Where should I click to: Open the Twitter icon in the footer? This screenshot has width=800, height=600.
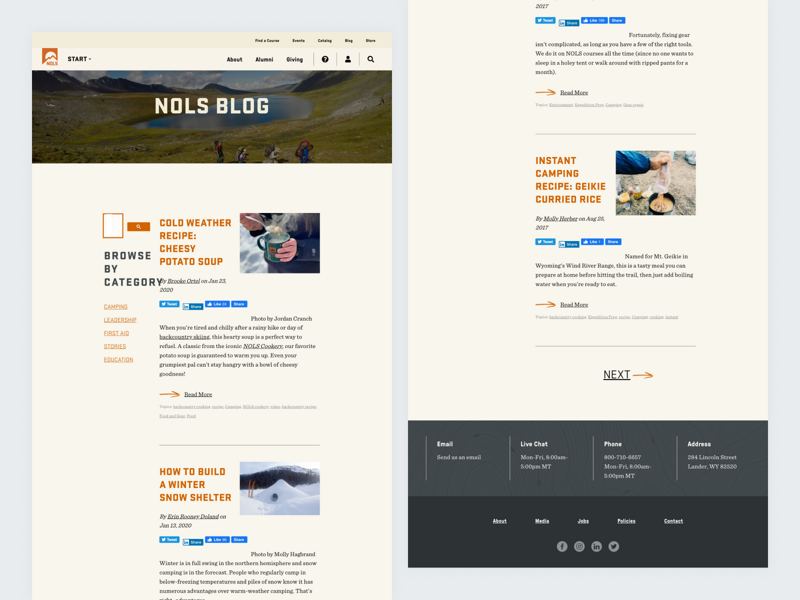coord(613,546)
